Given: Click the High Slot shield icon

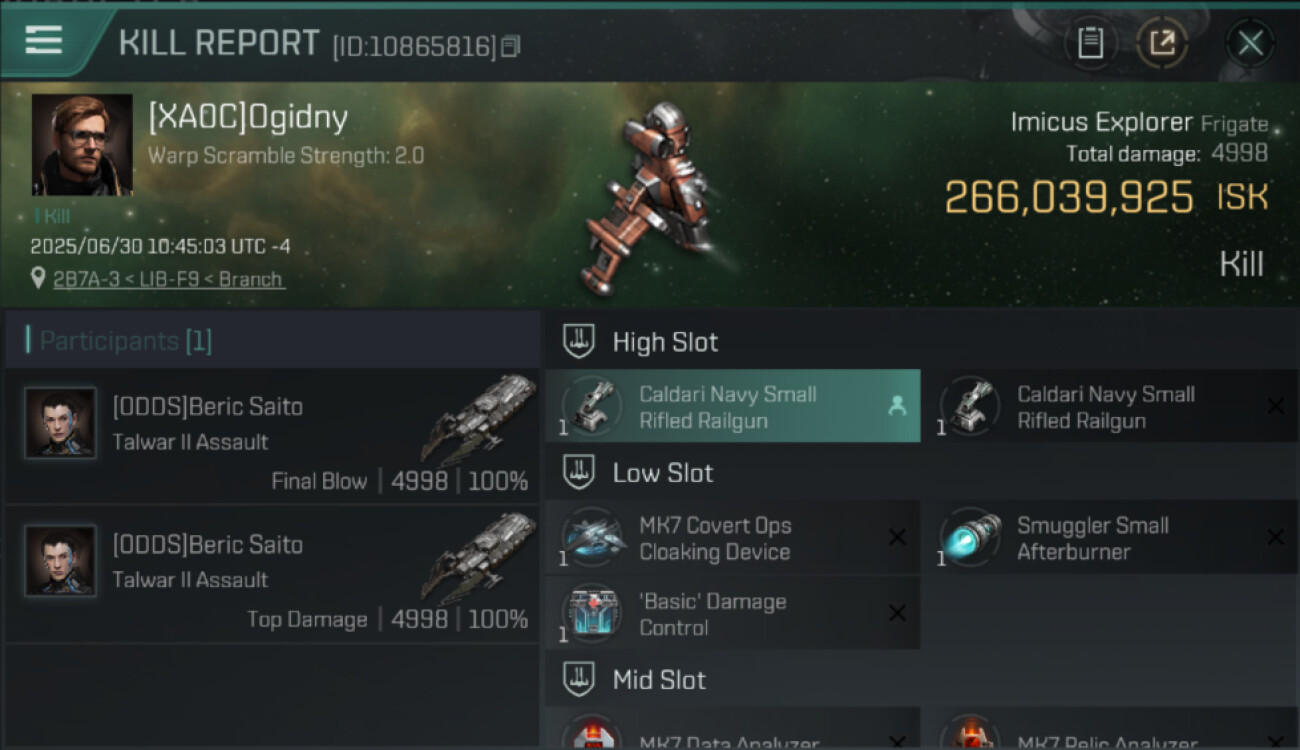Looking at the screenshot, I should (579, 342).
